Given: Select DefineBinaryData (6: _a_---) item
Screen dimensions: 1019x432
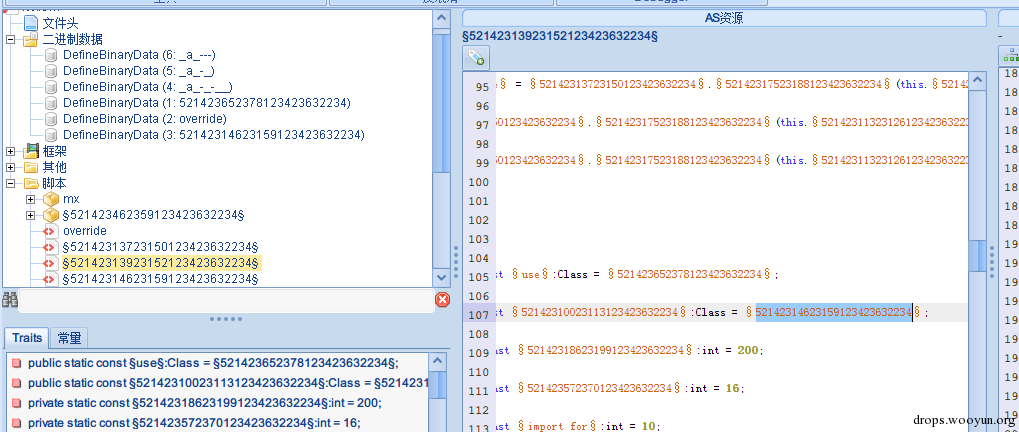Looking at the screenshot, I should (x=139, y=55).
